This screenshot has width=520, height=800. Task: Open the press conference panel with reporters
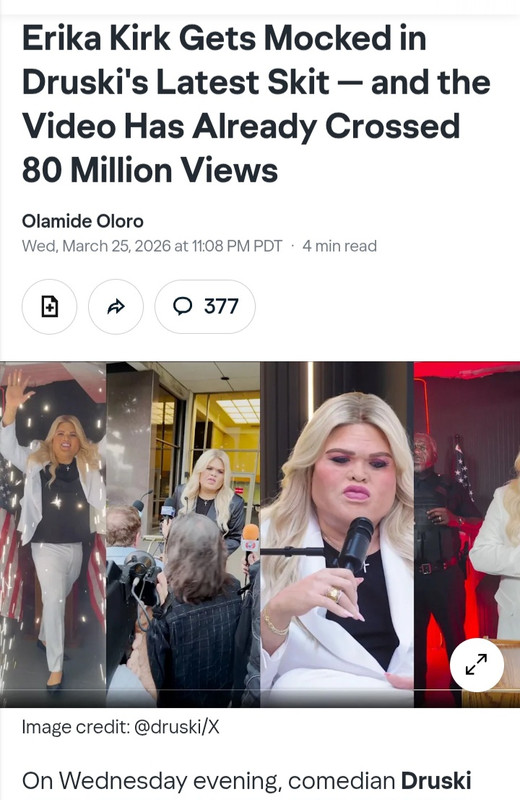pos(183,534)
